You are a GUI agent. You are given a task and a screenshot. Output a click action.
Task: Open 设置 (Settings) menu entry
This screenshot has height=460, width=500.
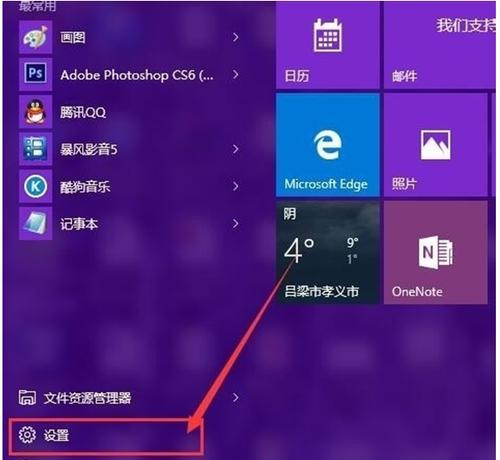106,435
